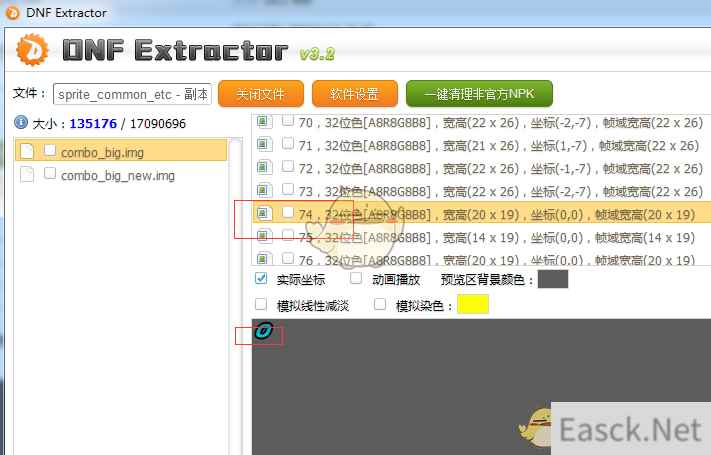Screen dimensions: 711x455
Task: Select combo_big_new.img in the file list
Action: click(121, 174)
